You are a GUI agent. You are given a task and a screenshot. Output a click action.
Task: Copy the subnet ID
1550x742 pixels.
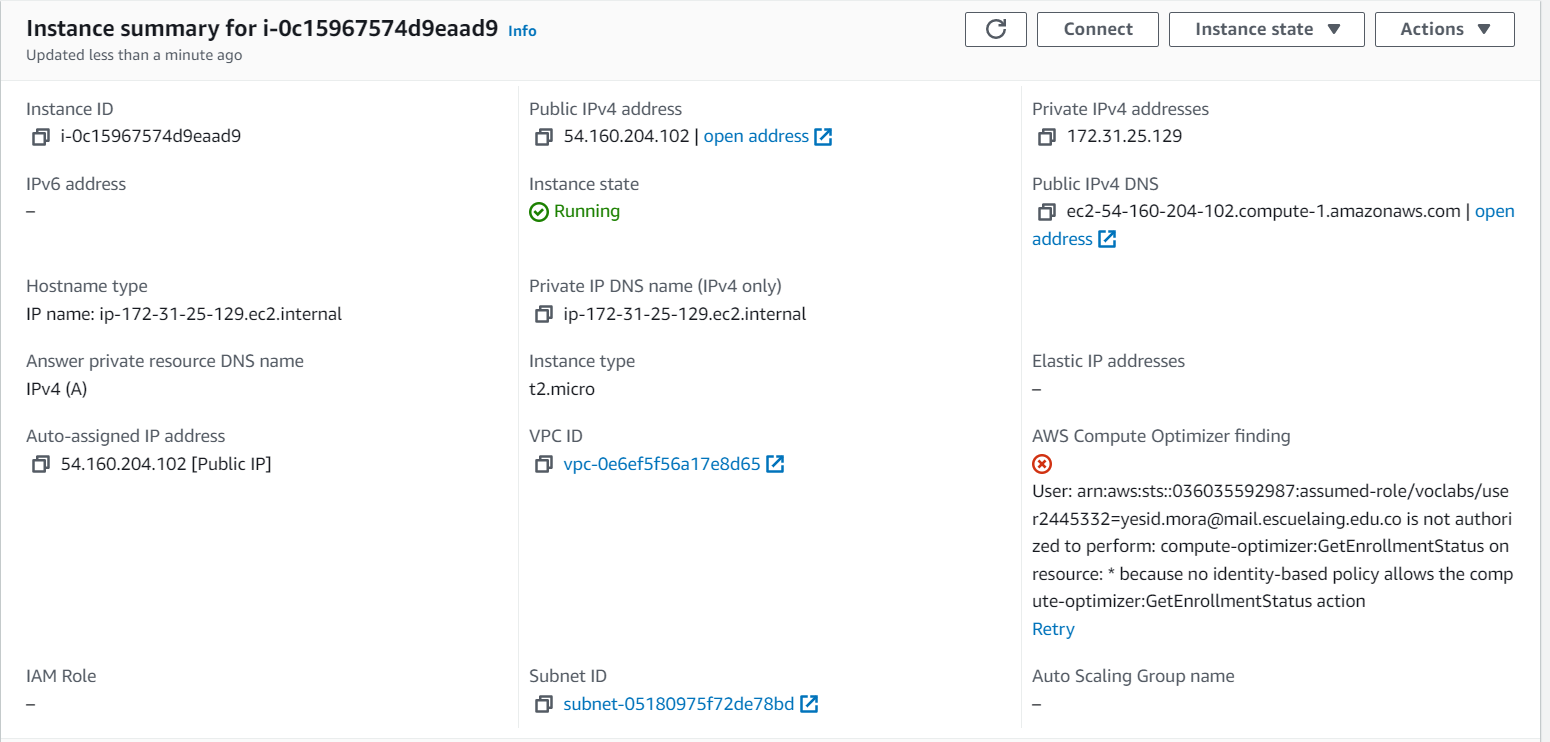(543, 704)
